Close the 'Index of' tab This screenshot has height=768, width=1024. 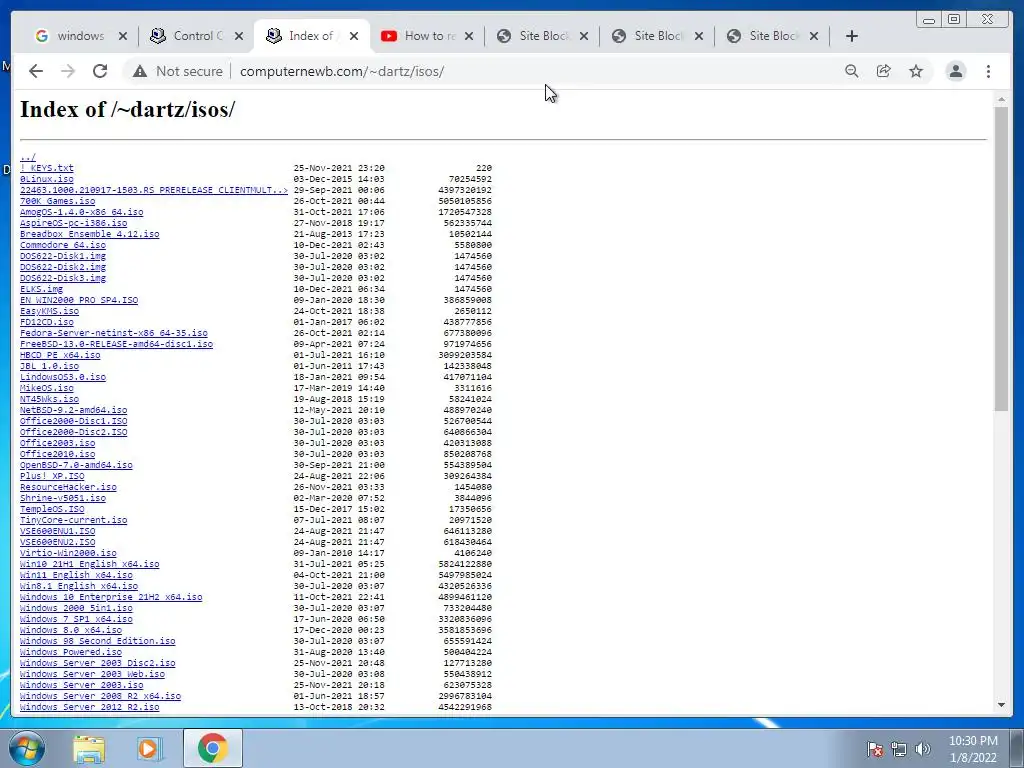(354, 36)
